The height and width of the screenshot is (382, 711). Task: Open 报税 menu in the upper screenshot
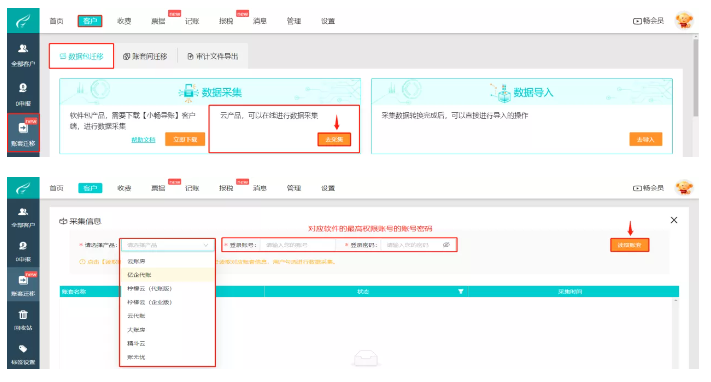point(226,21)
